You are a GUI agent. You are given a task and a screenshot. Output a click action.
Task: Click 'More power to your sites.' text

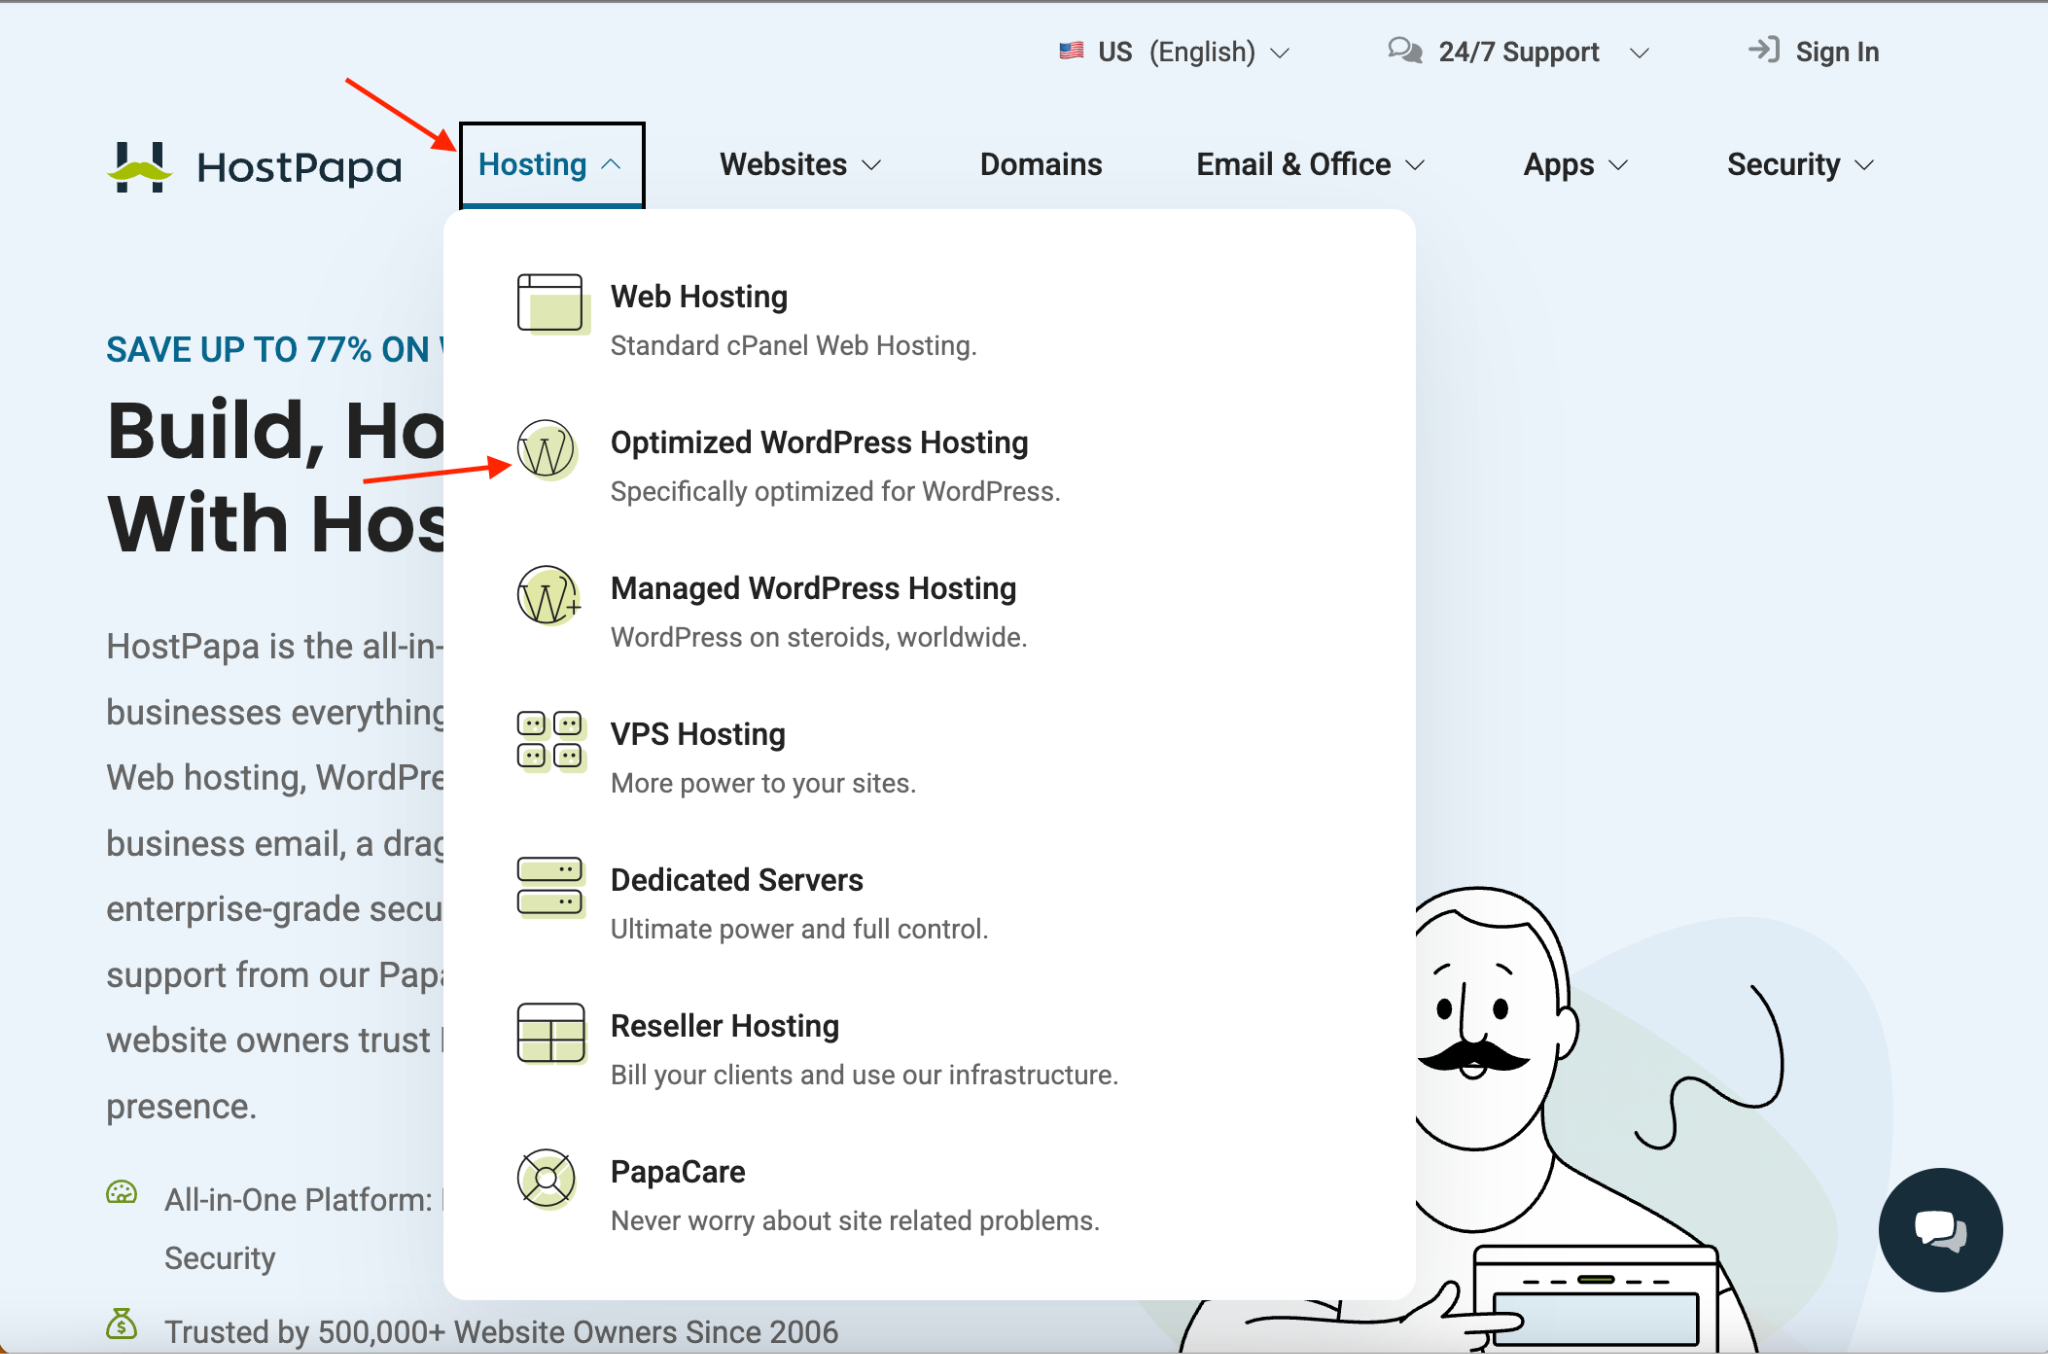pyautogui.click(x=763, y=784)
